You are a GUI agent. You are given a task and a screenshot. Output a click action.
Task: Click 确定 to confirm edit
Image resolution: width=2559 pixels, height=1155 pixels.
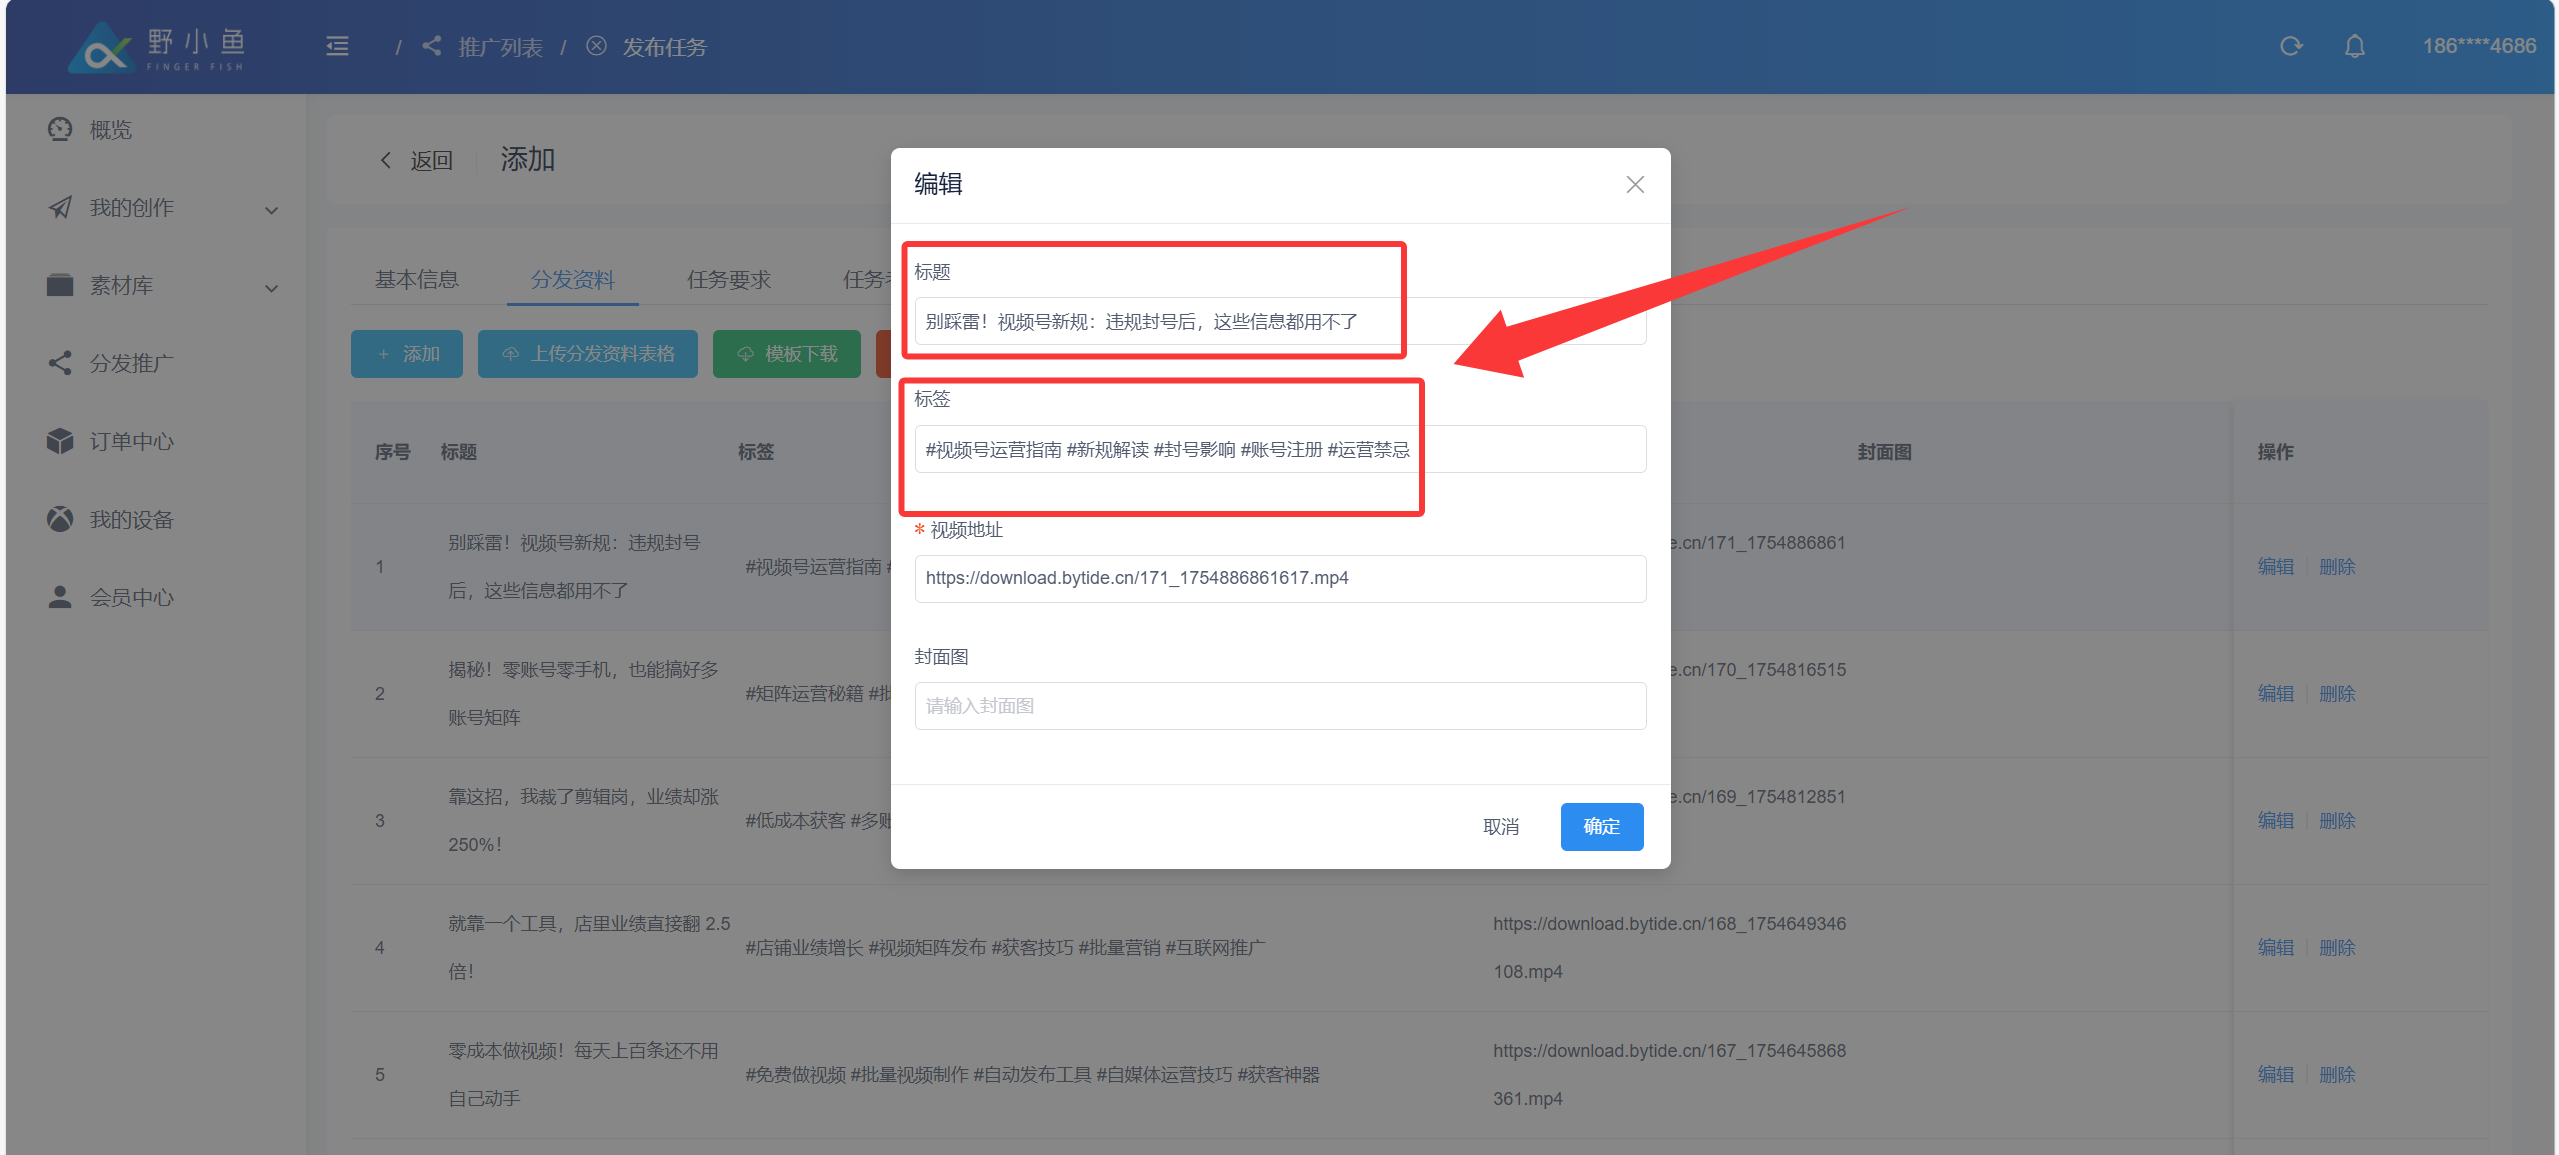[x=1601, y=826]
